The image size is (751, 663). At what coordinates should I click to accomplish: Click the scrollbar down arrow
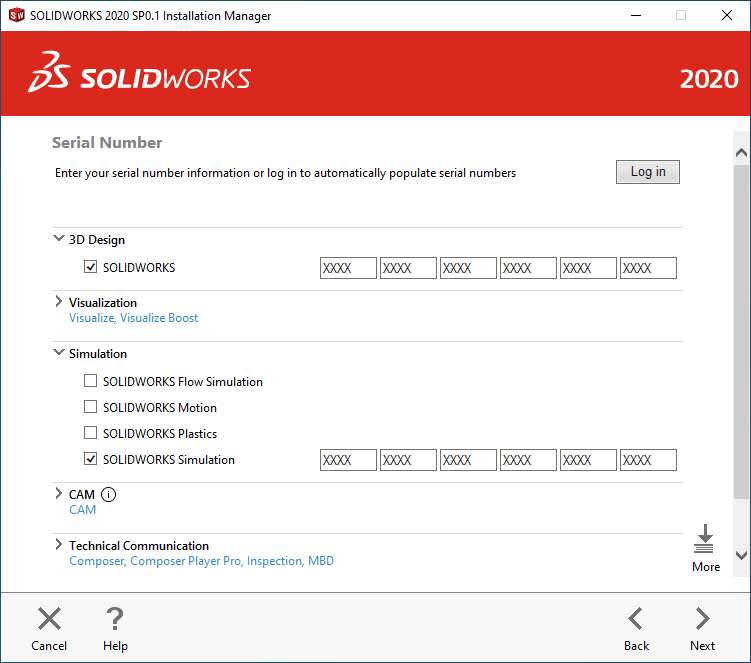[x=741, y=555]
